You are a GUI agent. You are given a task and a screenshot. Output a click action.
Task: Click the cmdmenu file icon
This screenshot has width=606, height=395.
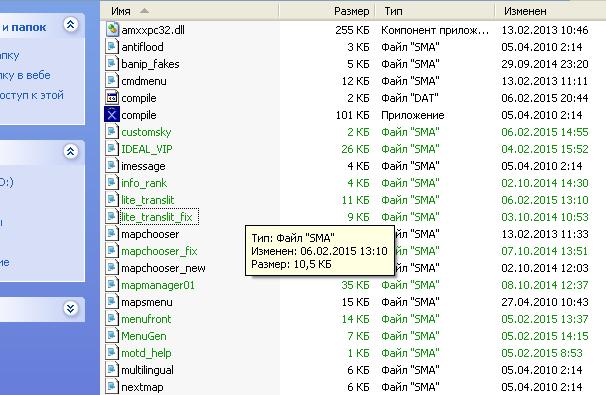click(x=112, y=81)
